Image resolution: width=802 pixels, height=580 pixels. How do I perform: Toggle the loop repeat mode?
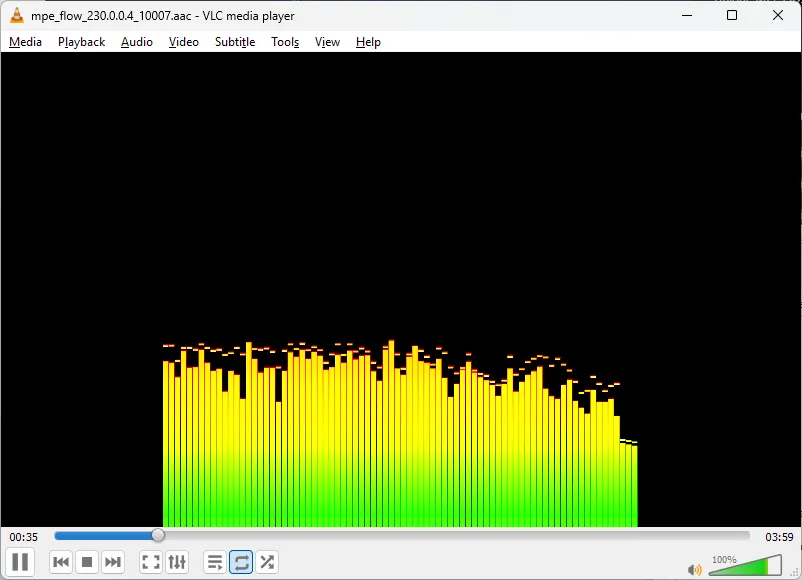click(x=241, y=563)
